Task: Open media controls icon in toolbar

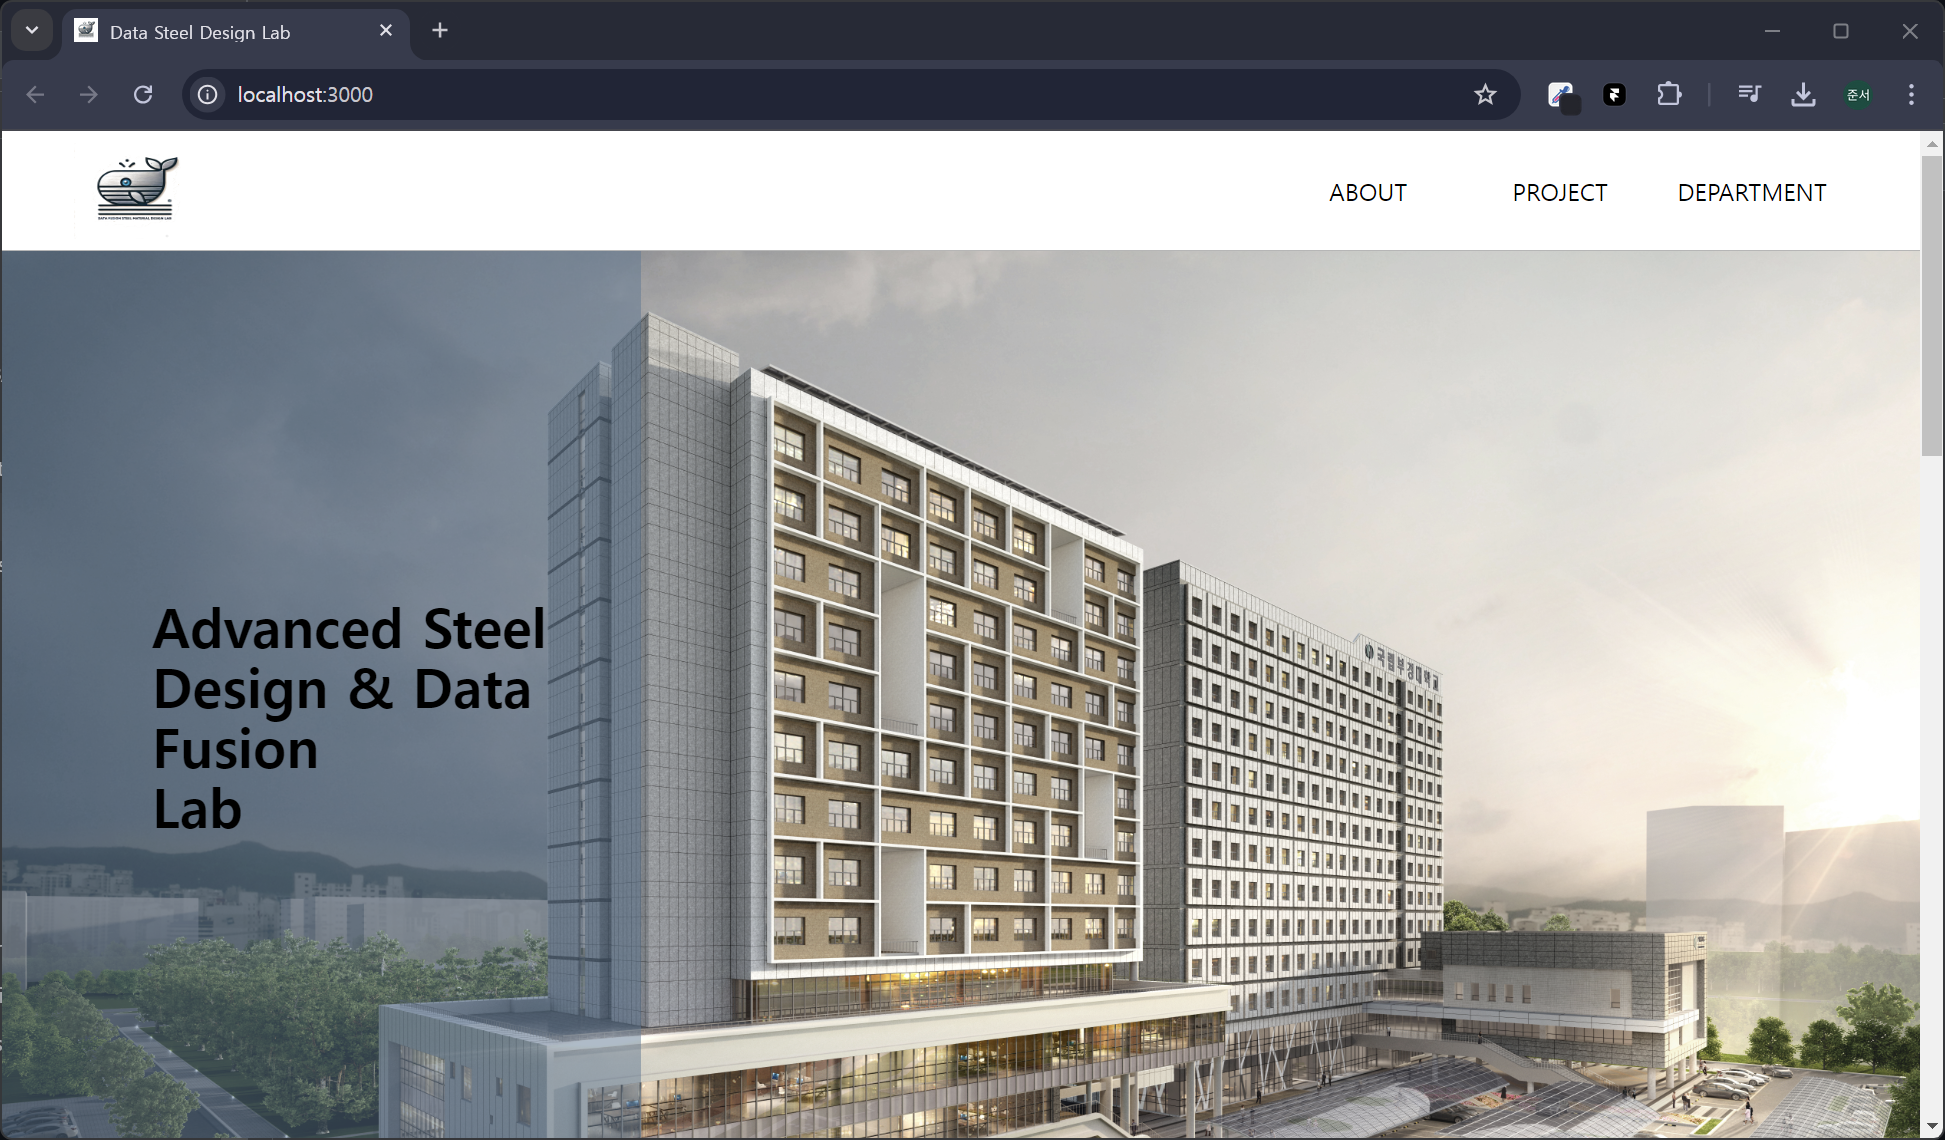Action: coord(1749,94)
